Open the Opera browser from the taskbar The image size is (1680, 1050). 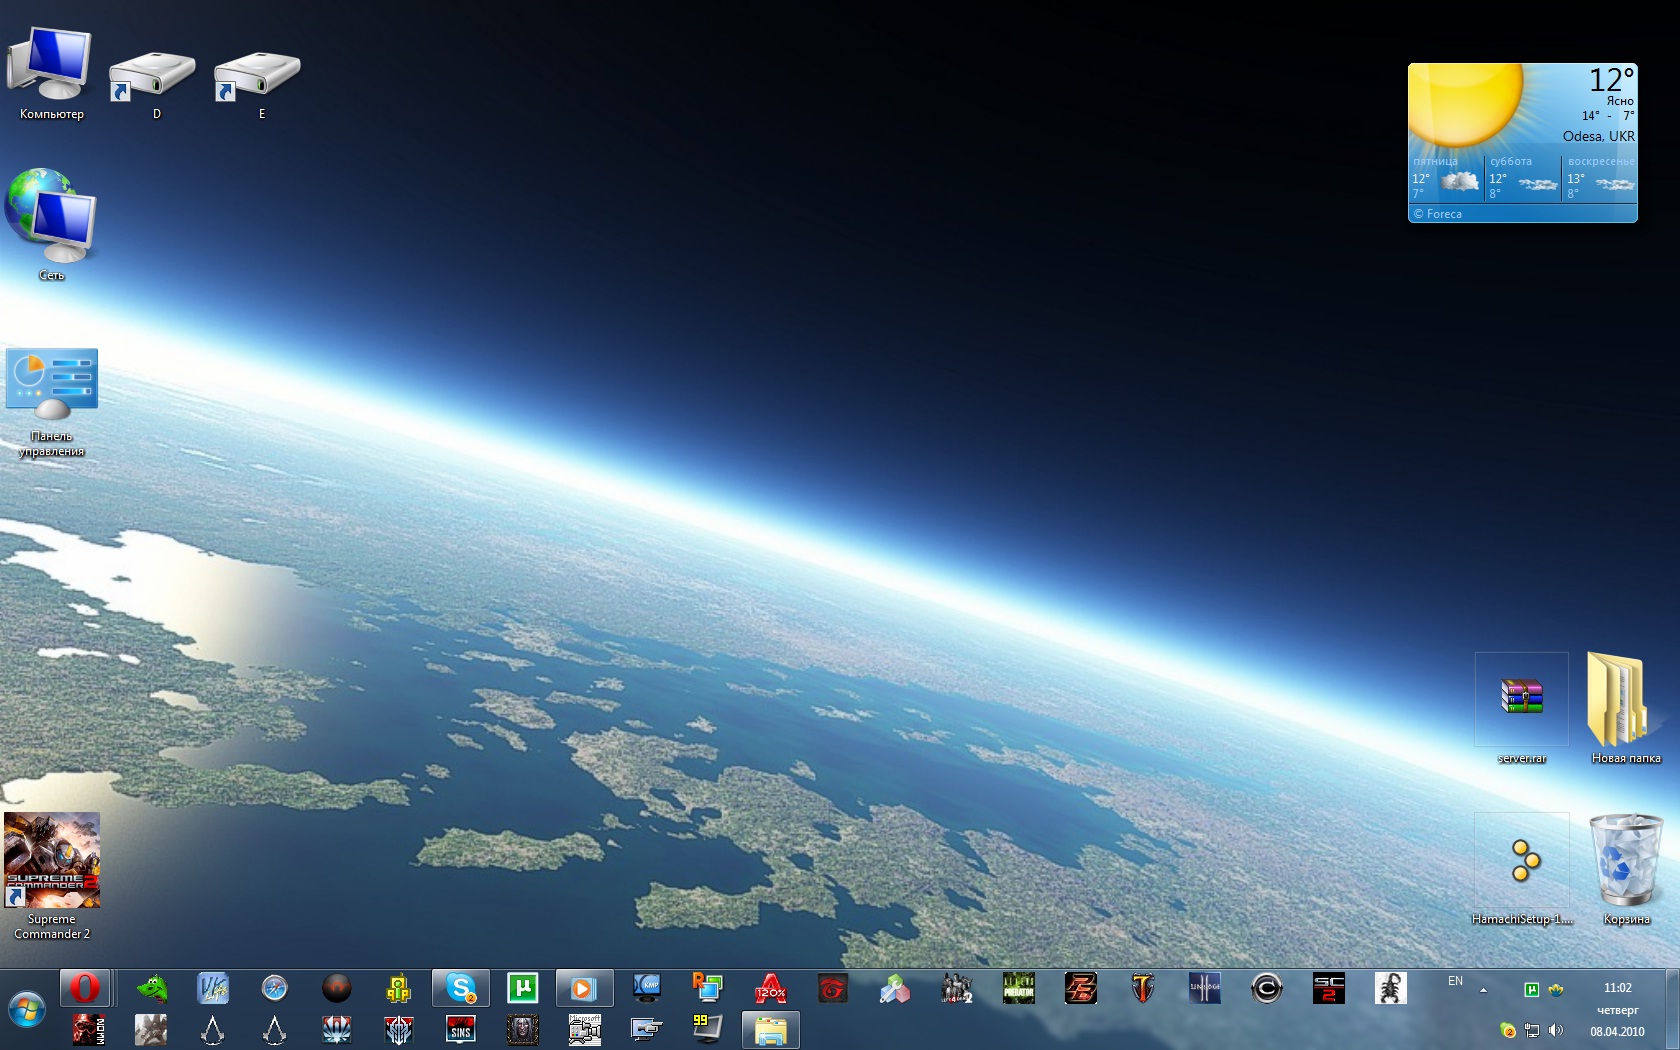point(85,988)
